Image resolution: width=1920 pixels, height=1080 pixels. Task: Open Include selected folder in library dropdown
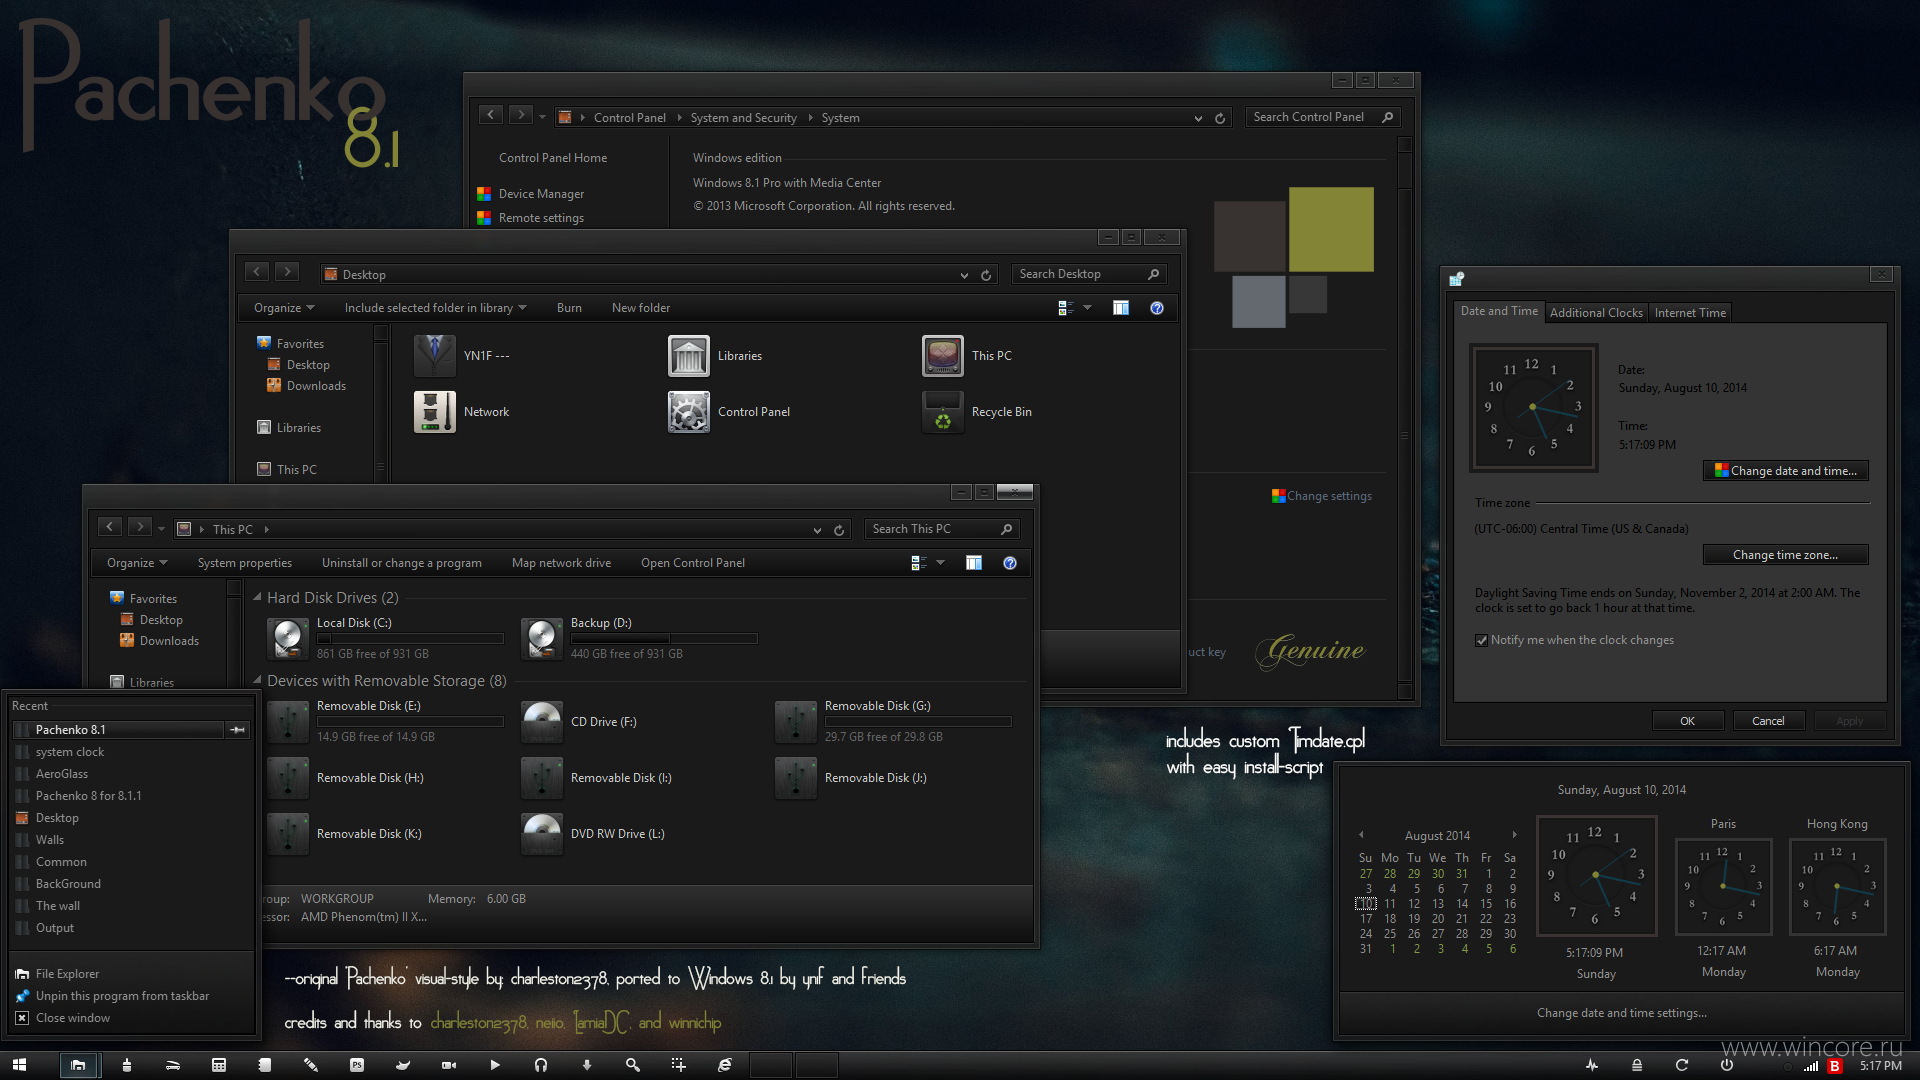pyautogui.click(x=435, y=308)
